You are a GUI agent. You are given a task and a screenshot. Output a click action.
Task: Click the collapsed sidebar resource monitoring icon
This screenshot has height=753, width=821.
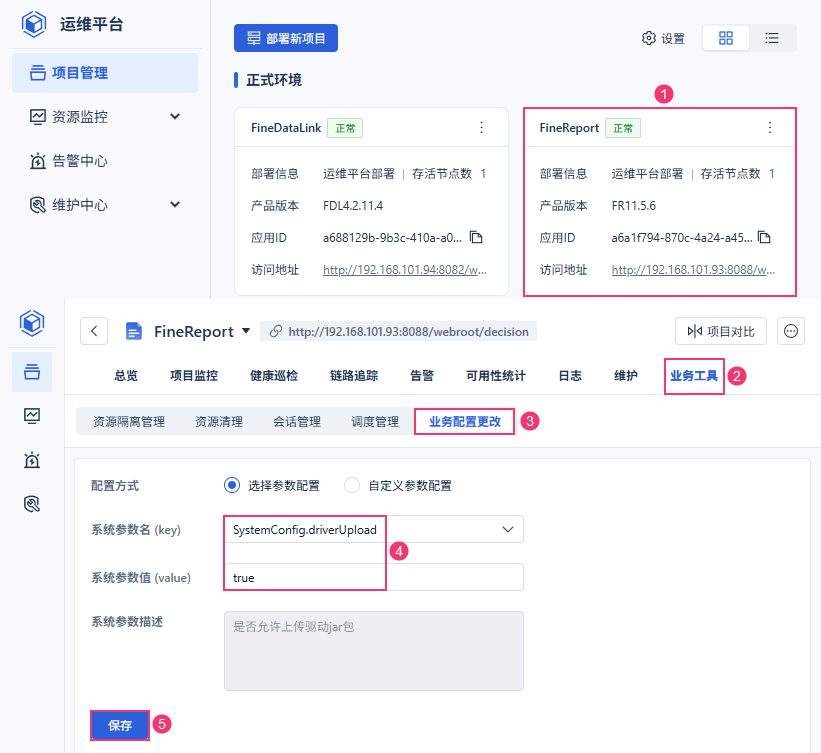(32, 416)
